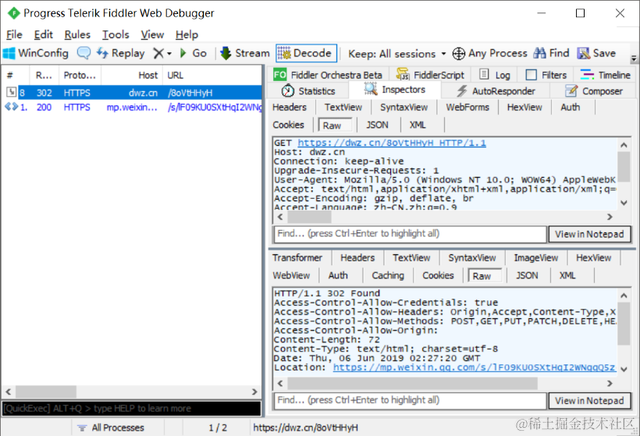Screen dimensions: 640x436
Task: Open the comment speech bubble icon
Action: click(x=84, y=53)
